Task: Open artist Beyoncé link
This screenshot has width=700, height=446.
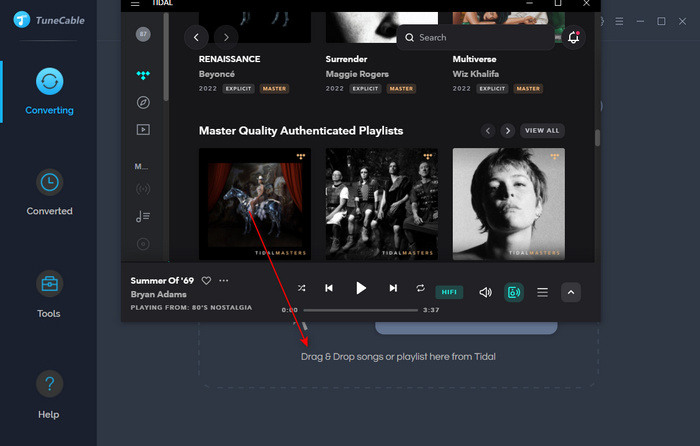Action: (217, 74)
